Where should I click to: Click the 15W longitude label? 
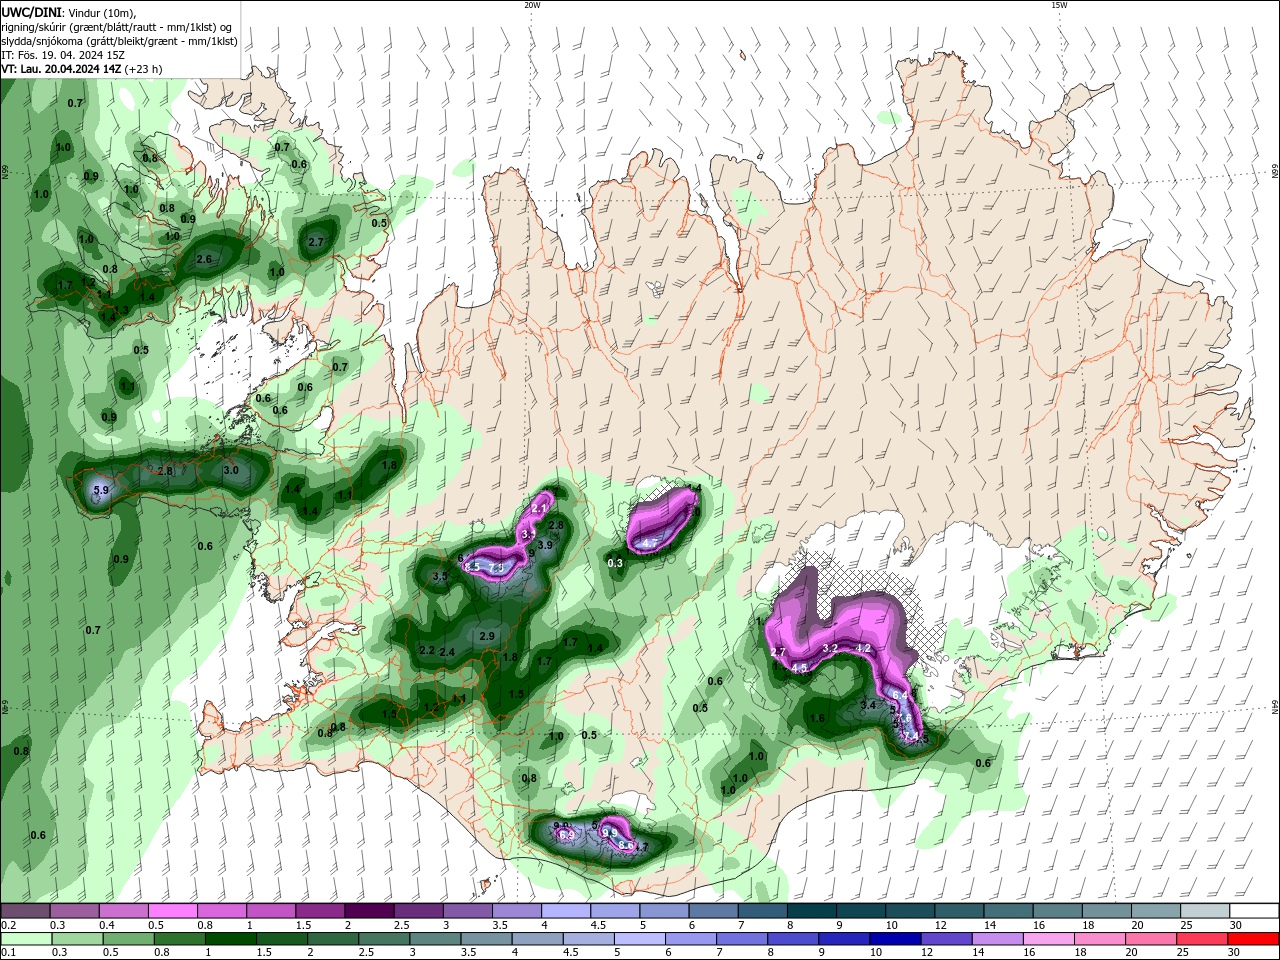tap(1059, 5)
